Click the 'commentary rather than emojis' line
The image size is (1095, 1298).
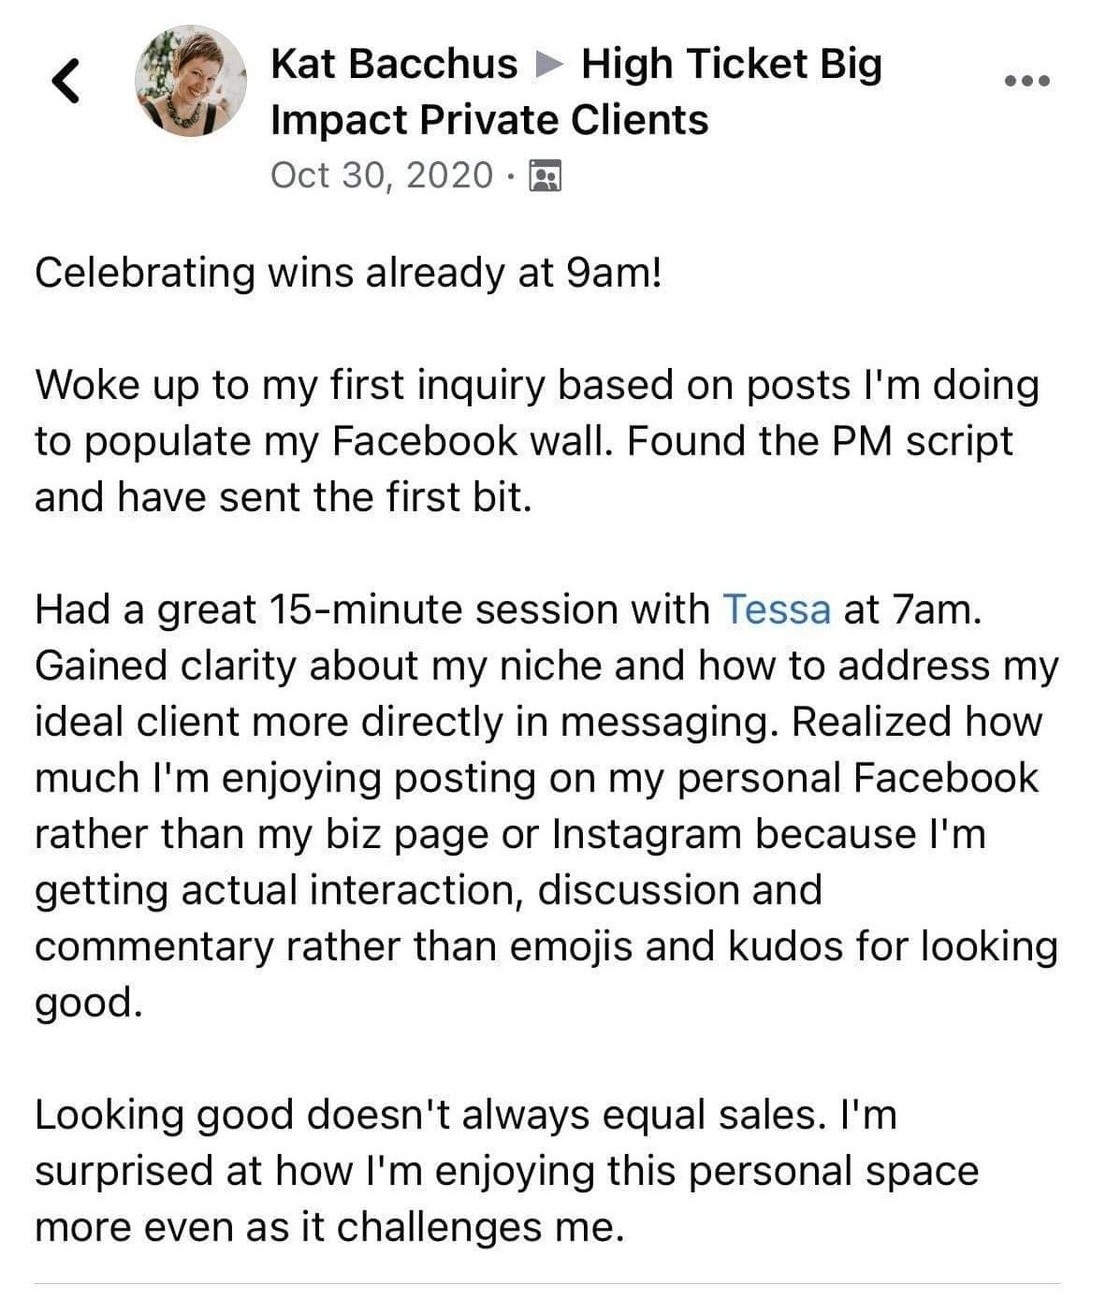point(546,946)
